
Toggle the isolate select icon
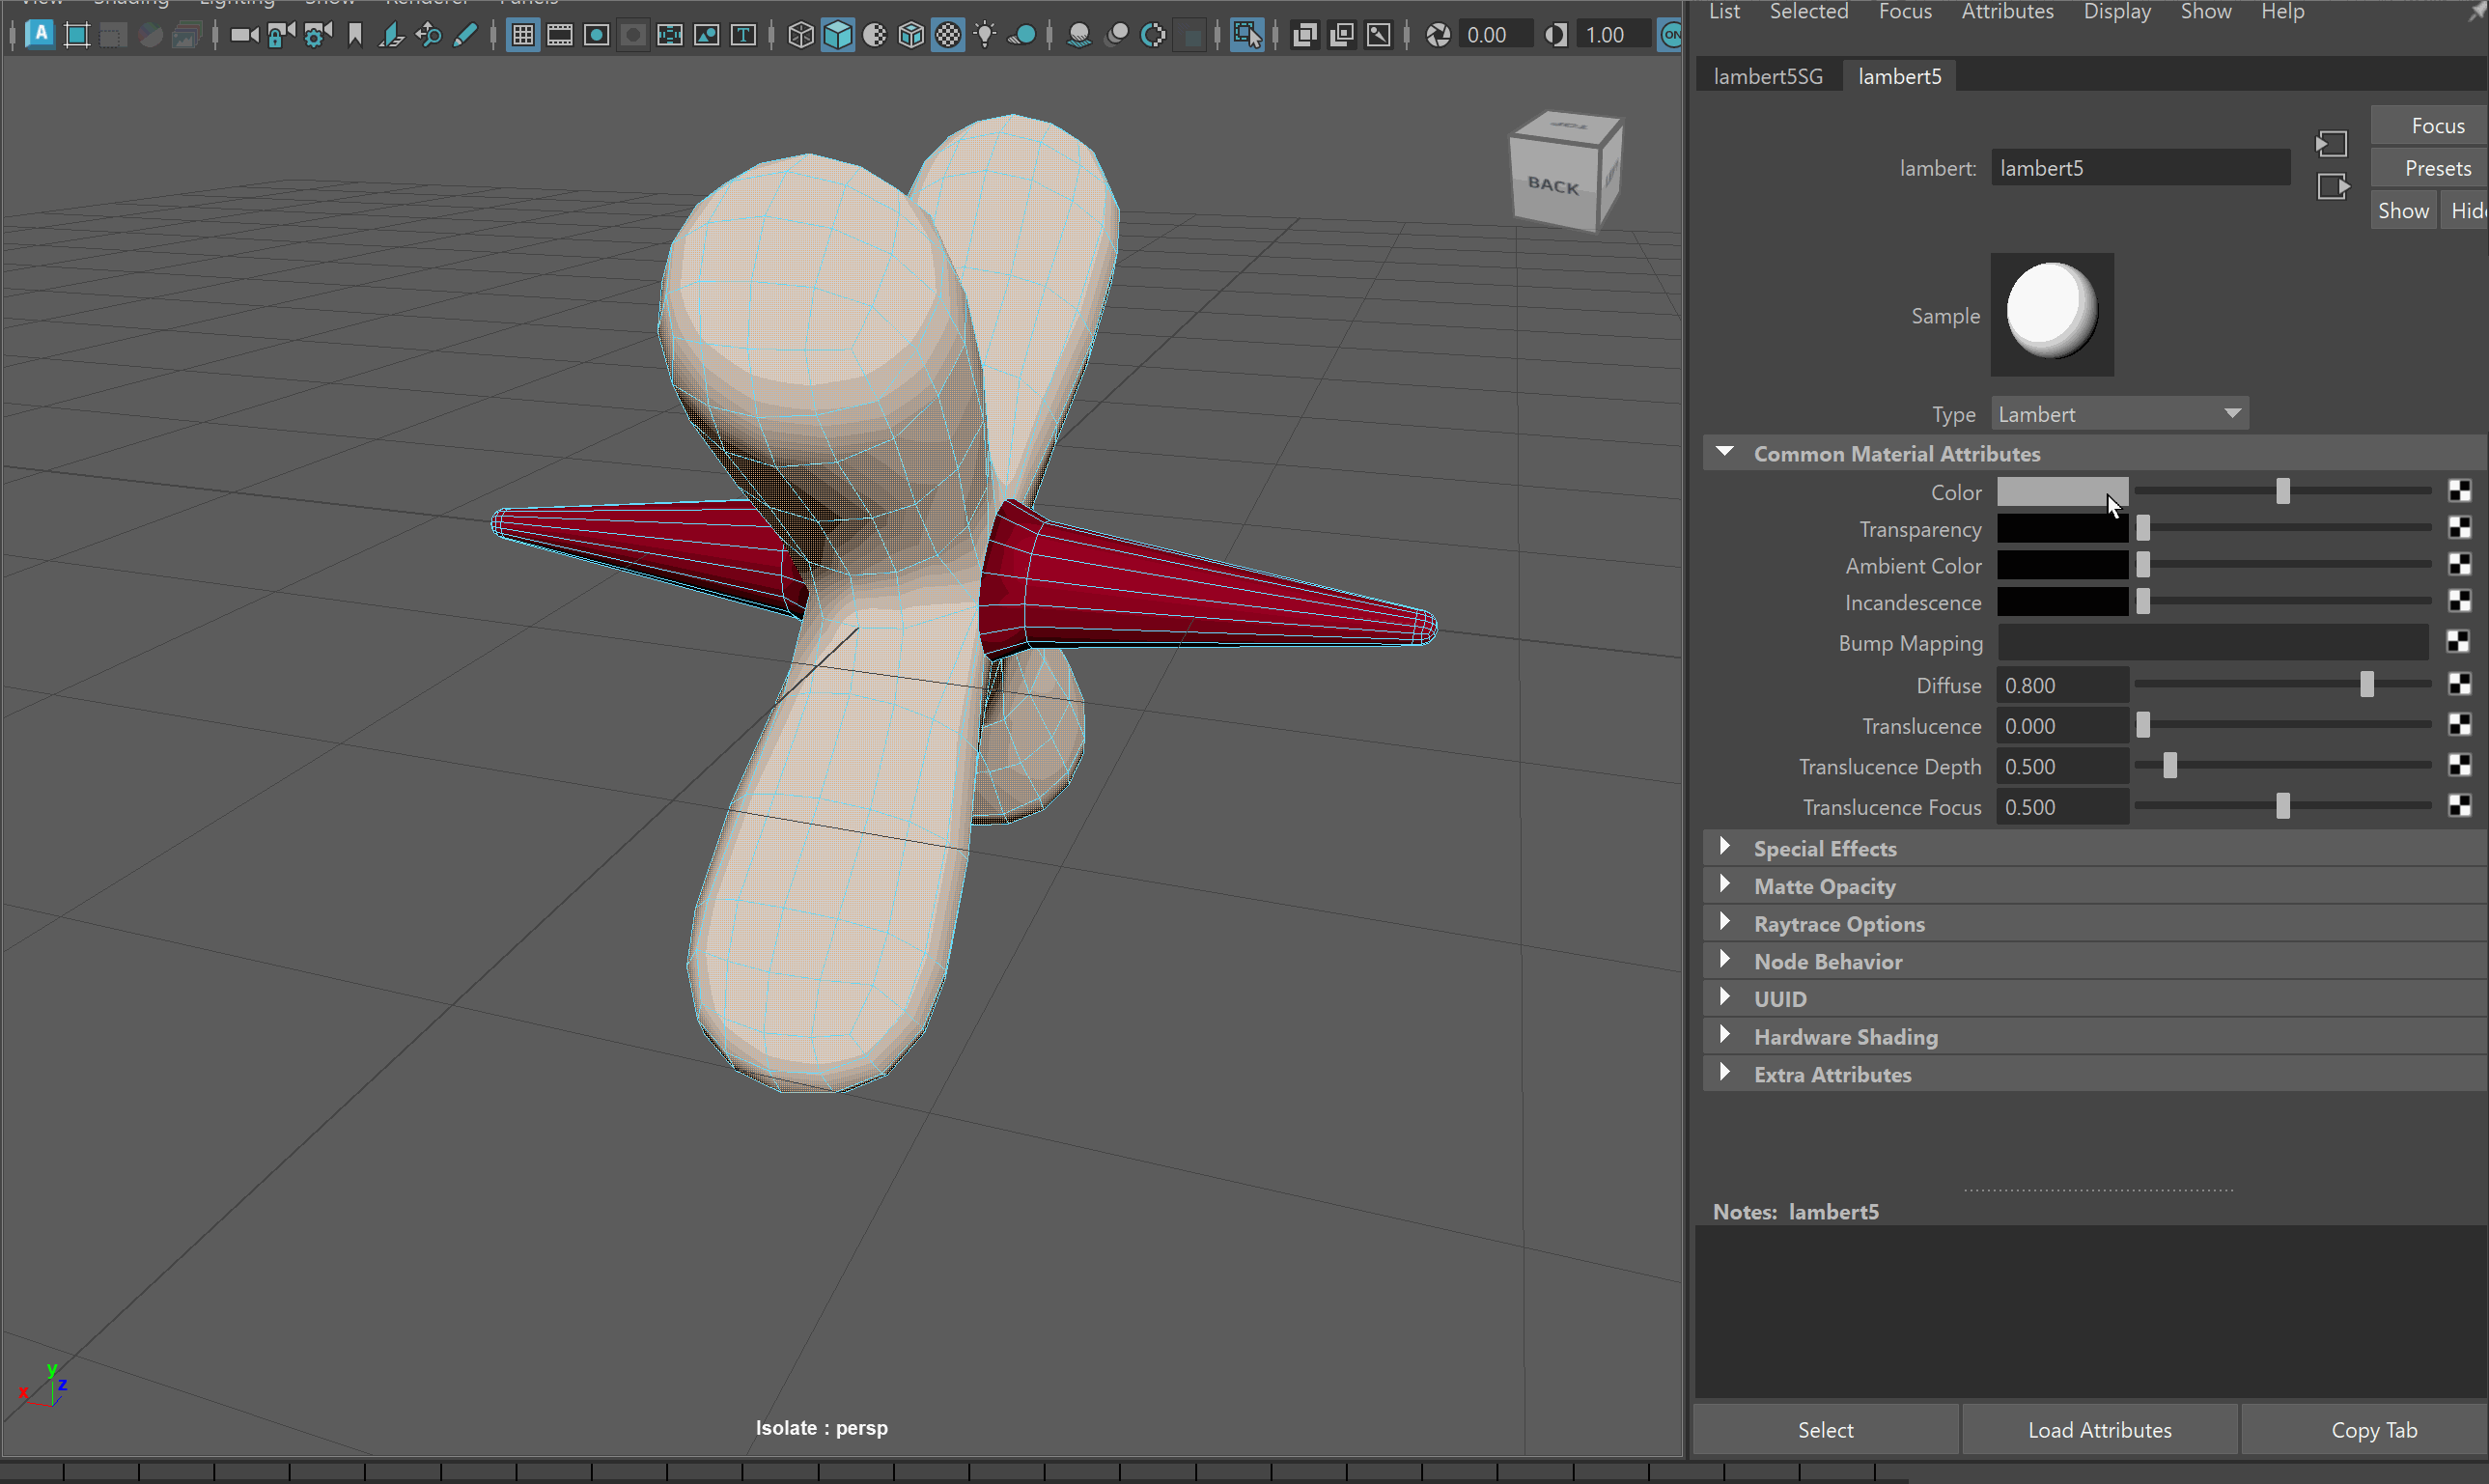[x=1246, y=36]
